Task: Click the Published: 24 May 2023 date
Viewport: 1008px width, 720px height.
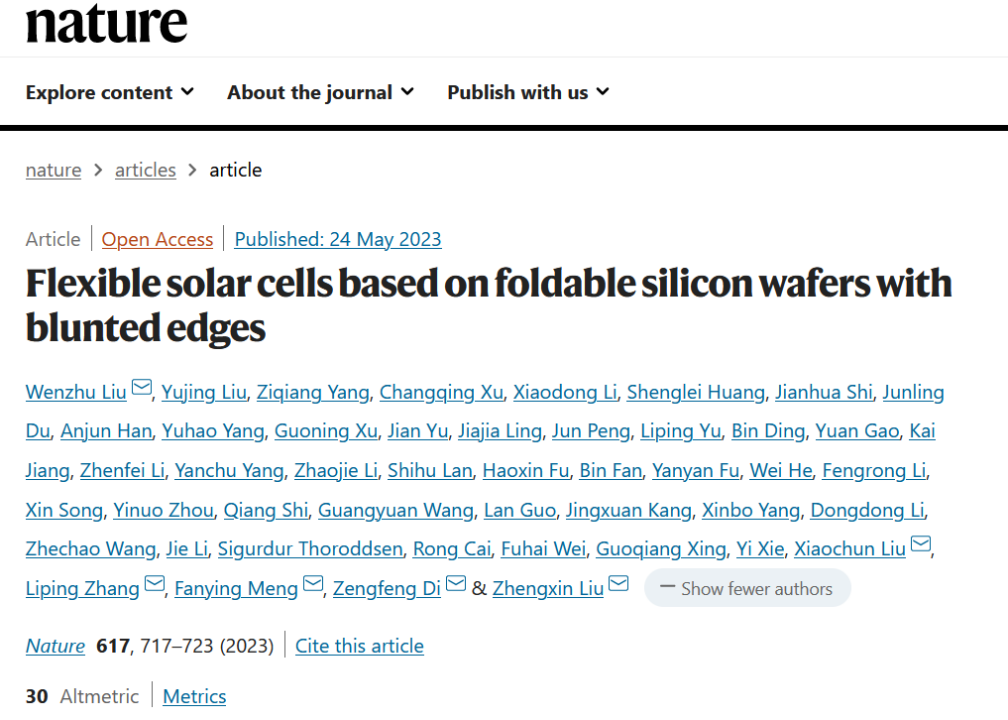Action: 338,239
